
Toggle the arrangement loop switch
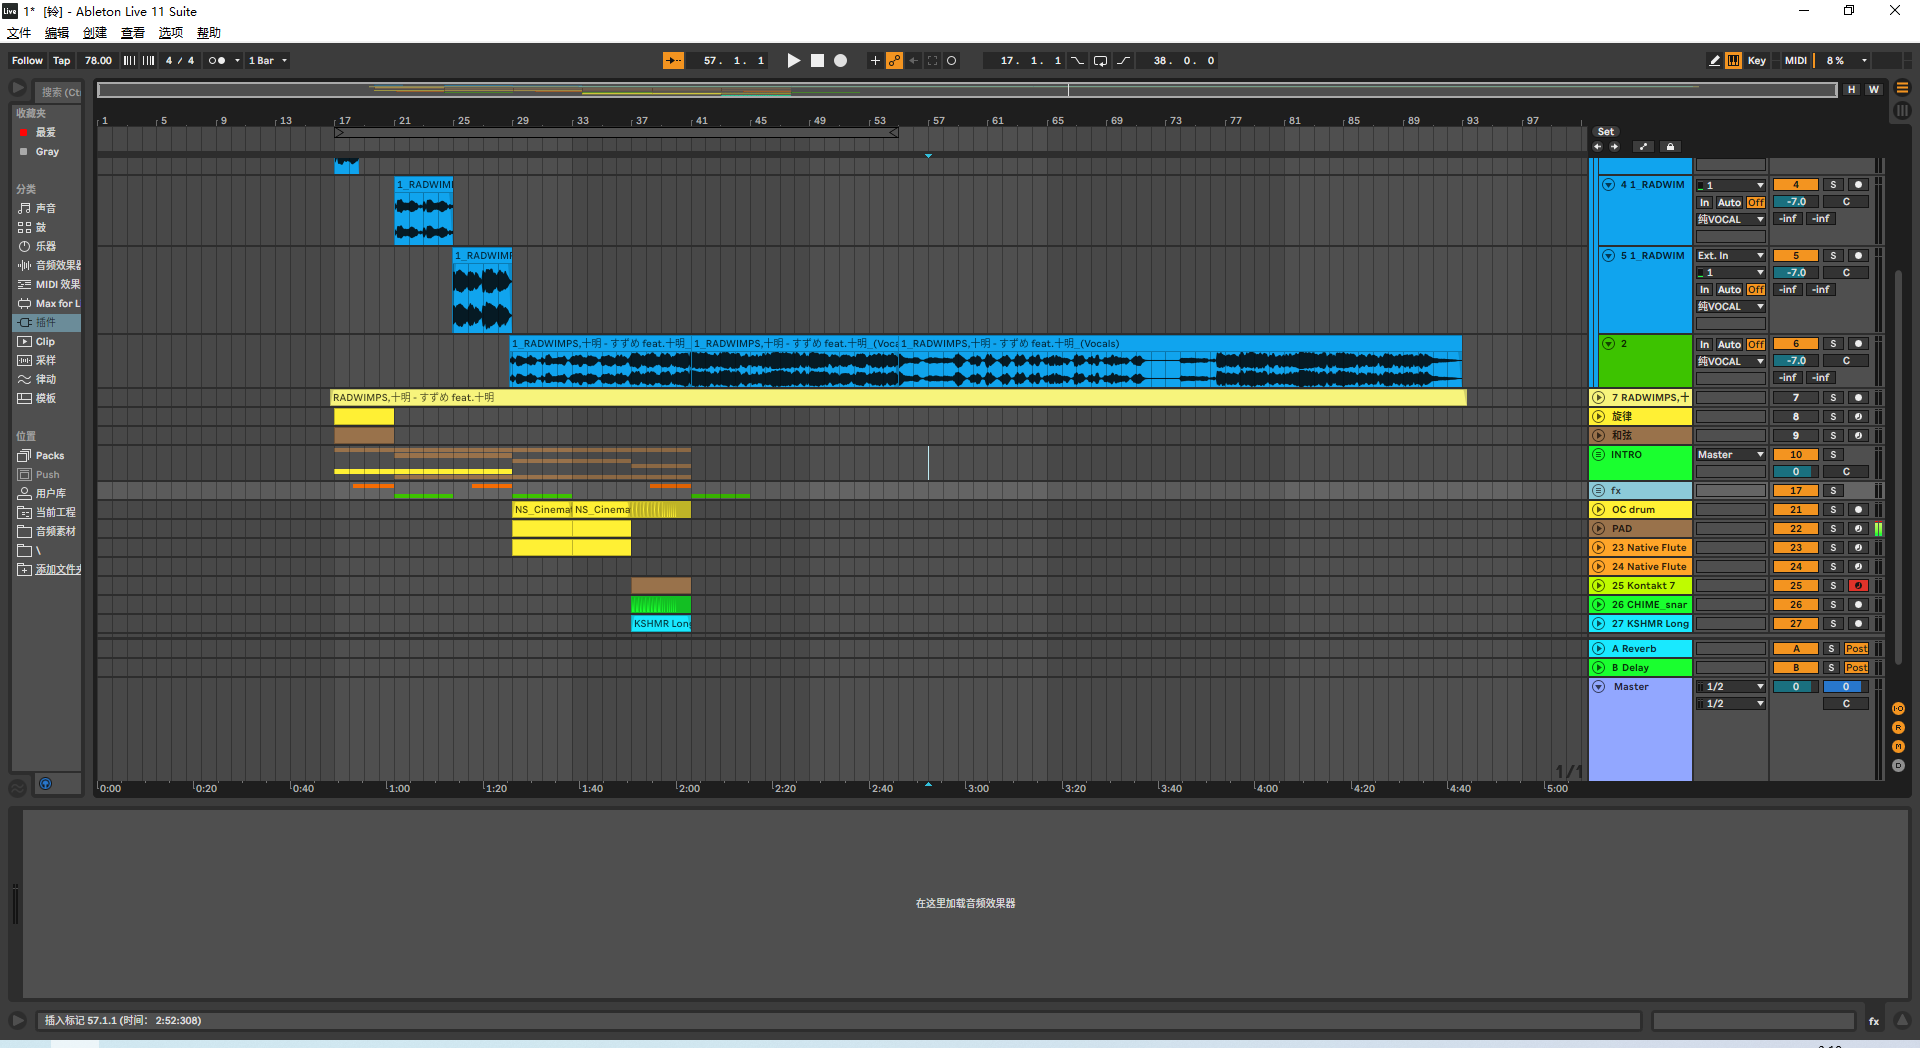tap(1100, 61)
